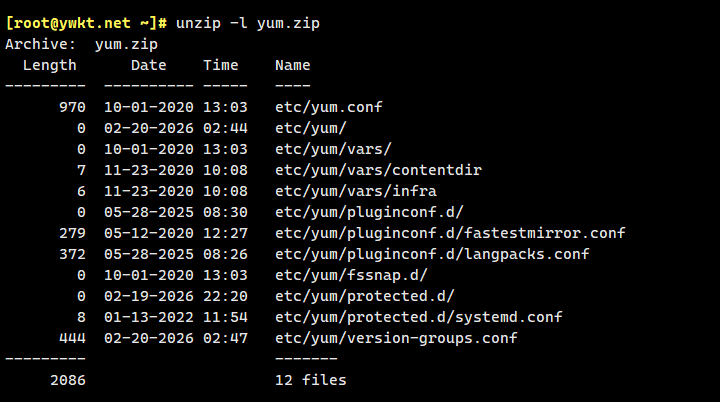Click the Name column header
This screenshot has width=720, height=402.
point(293,65)
